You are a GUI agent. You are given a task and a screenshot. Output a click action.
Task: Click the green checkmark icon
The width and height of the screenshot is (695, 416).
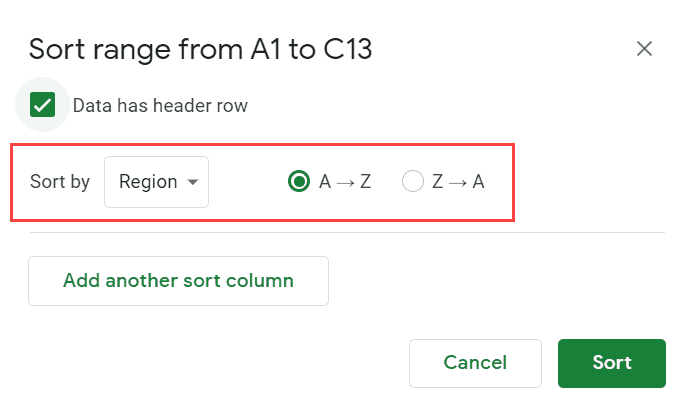pyautogui.click(x=42, y=105)
